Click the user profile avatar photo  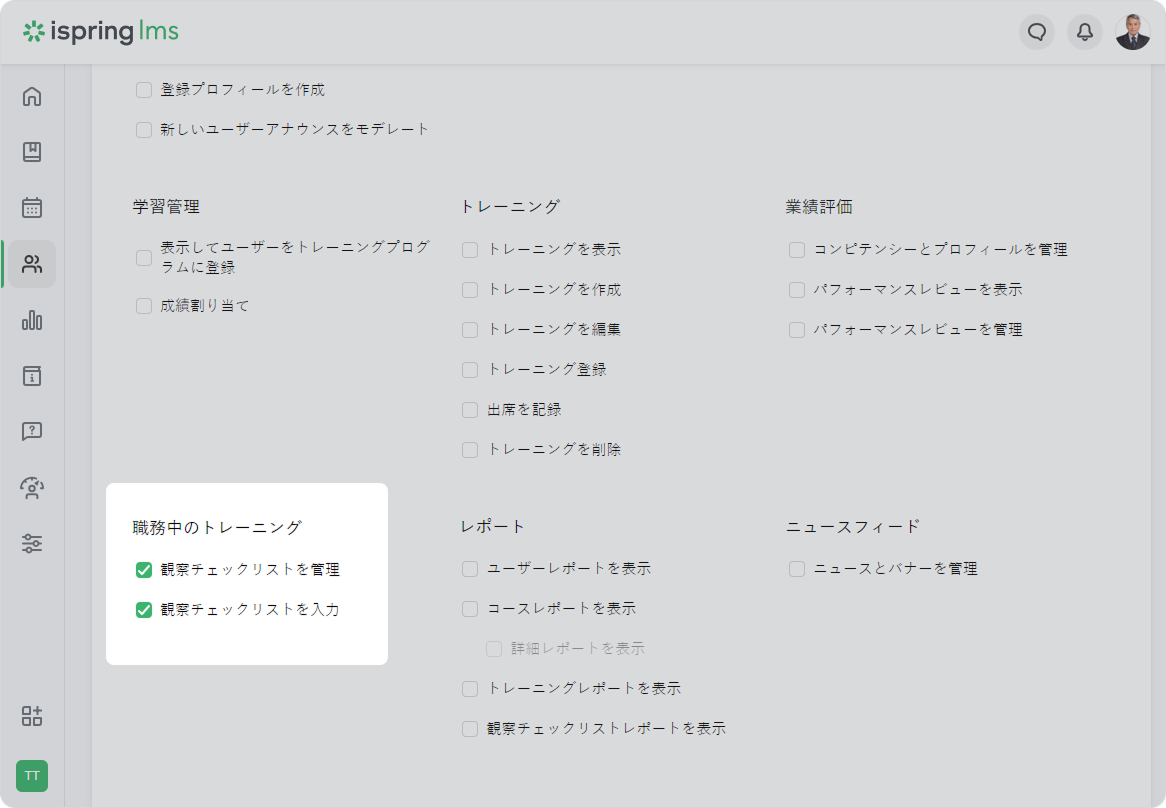(1133, 32)
